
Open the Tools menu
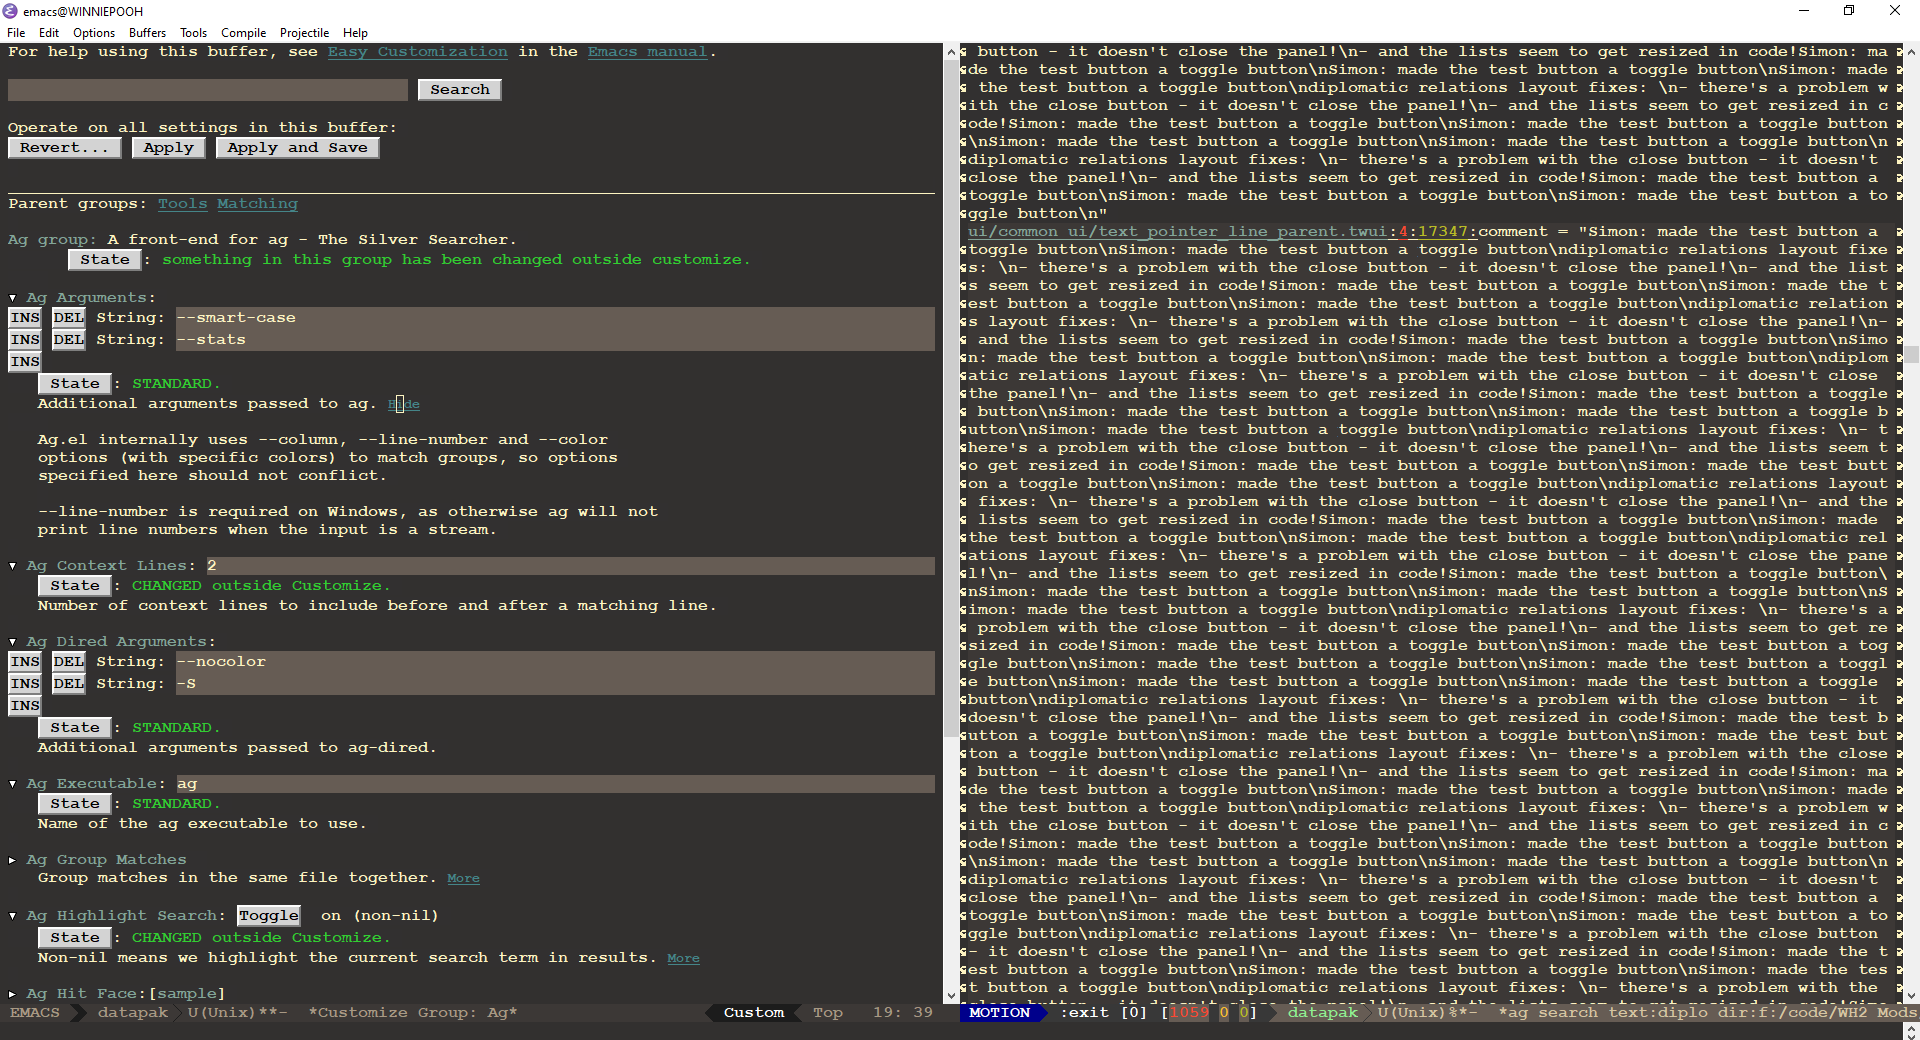(193, 33)
